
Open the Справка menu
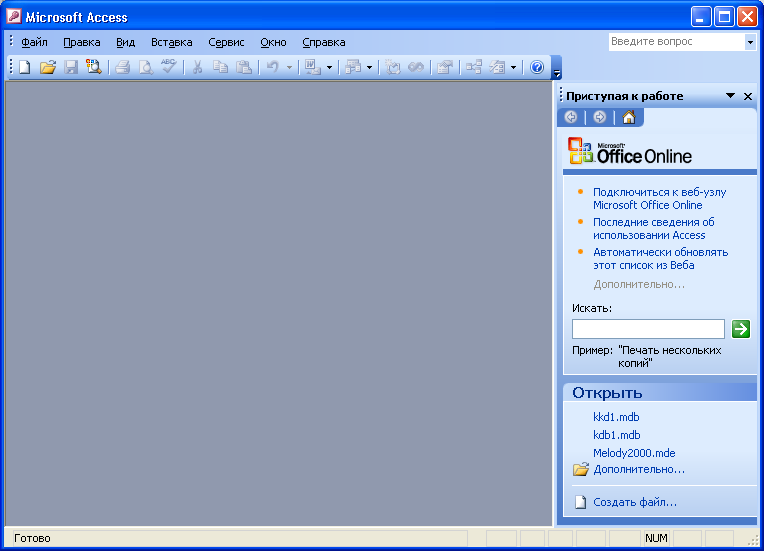[x=324, y=42]
